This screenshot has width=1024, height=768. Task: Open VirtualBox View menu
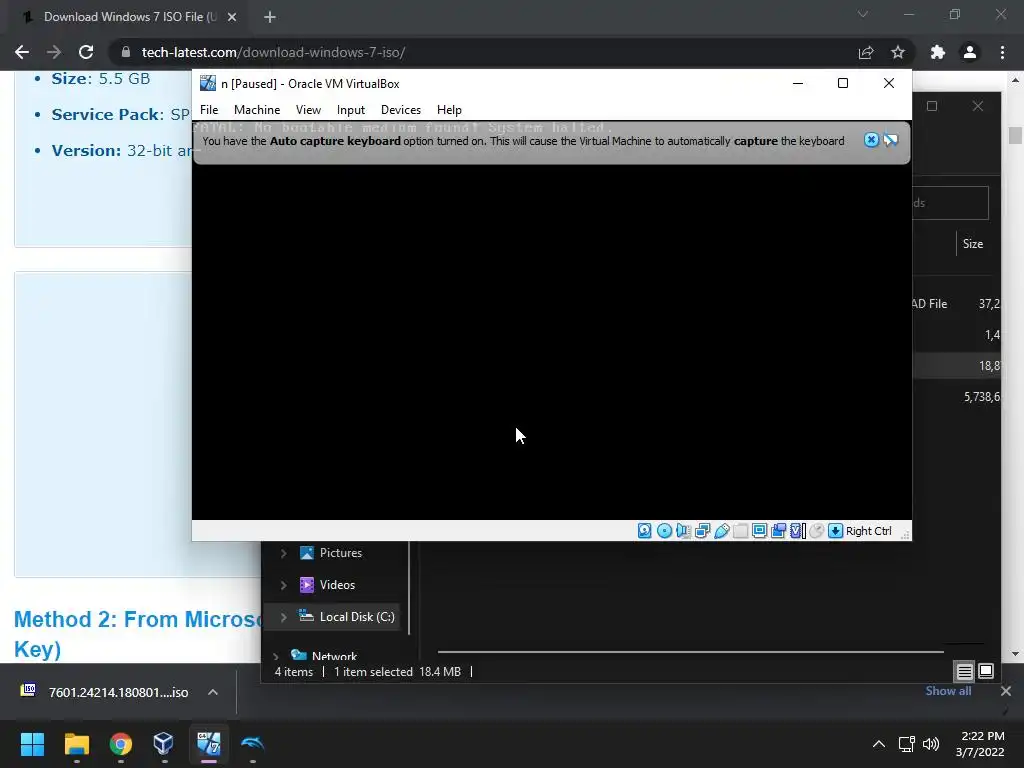(308, 110)
